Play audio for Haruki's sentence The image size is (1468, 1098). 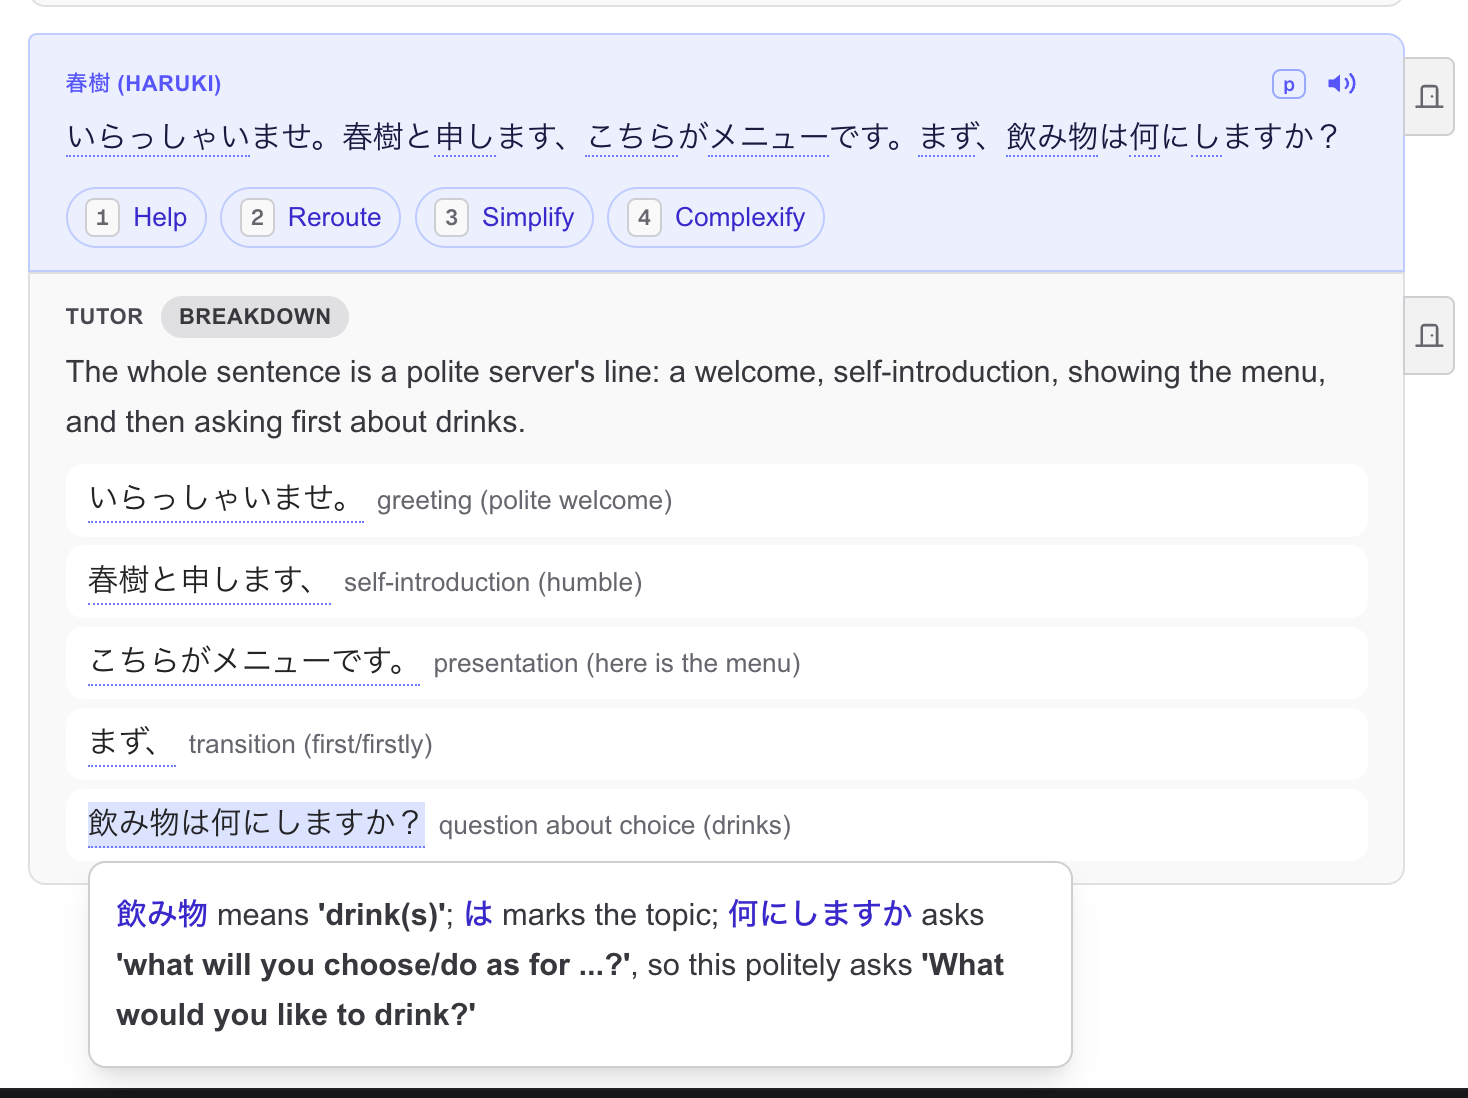click(1342, 84)
